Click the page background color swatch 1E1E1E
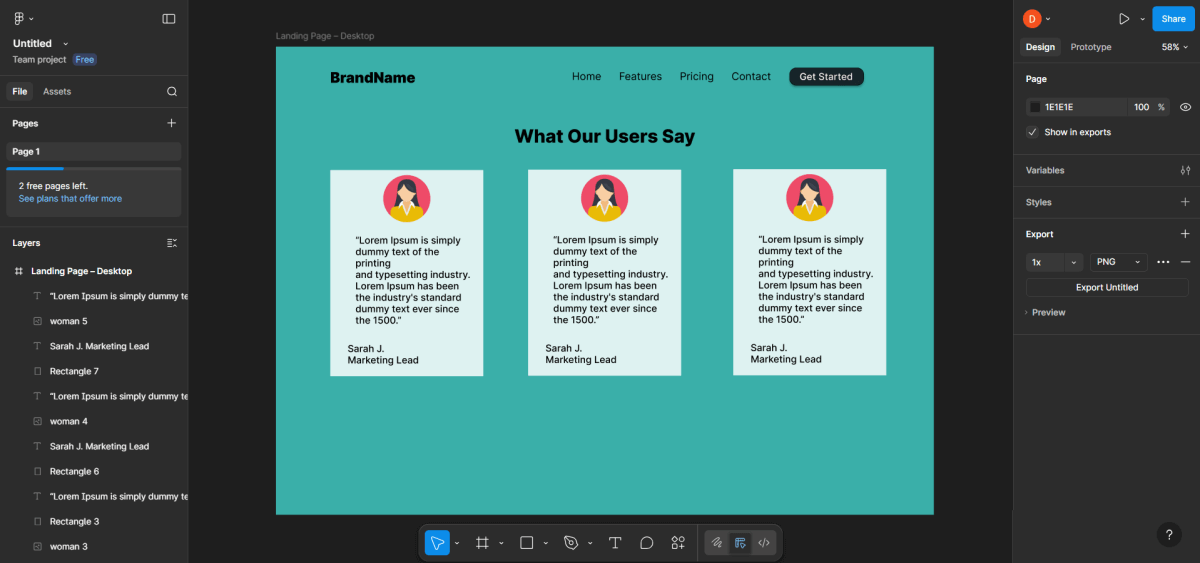Screen dimensions: 1200x563 pyautogui.click(x=1036, y=107)
